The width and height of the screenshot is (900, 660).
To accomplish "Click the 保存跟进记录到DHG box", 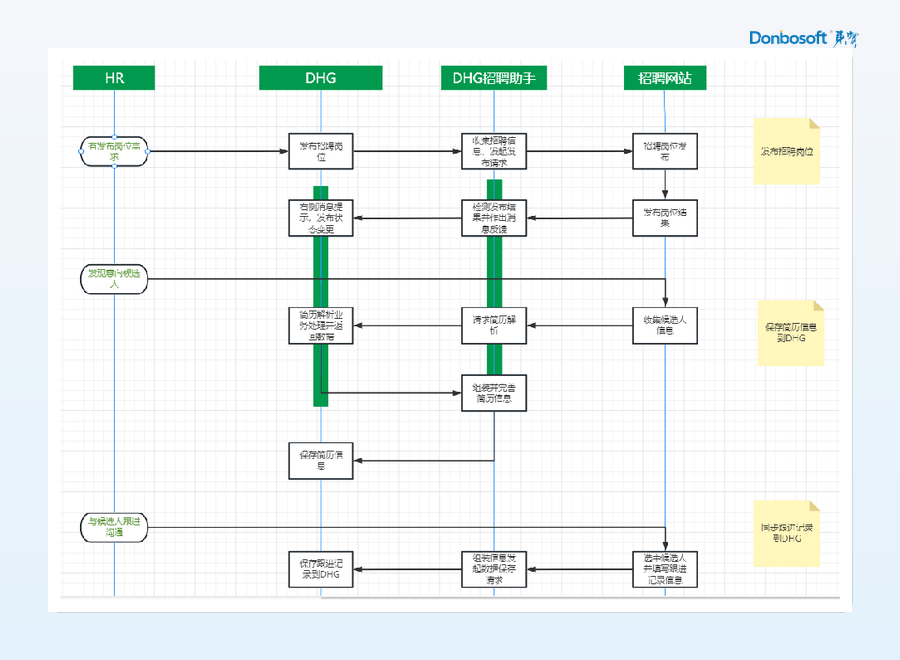I will coord(321,569).
